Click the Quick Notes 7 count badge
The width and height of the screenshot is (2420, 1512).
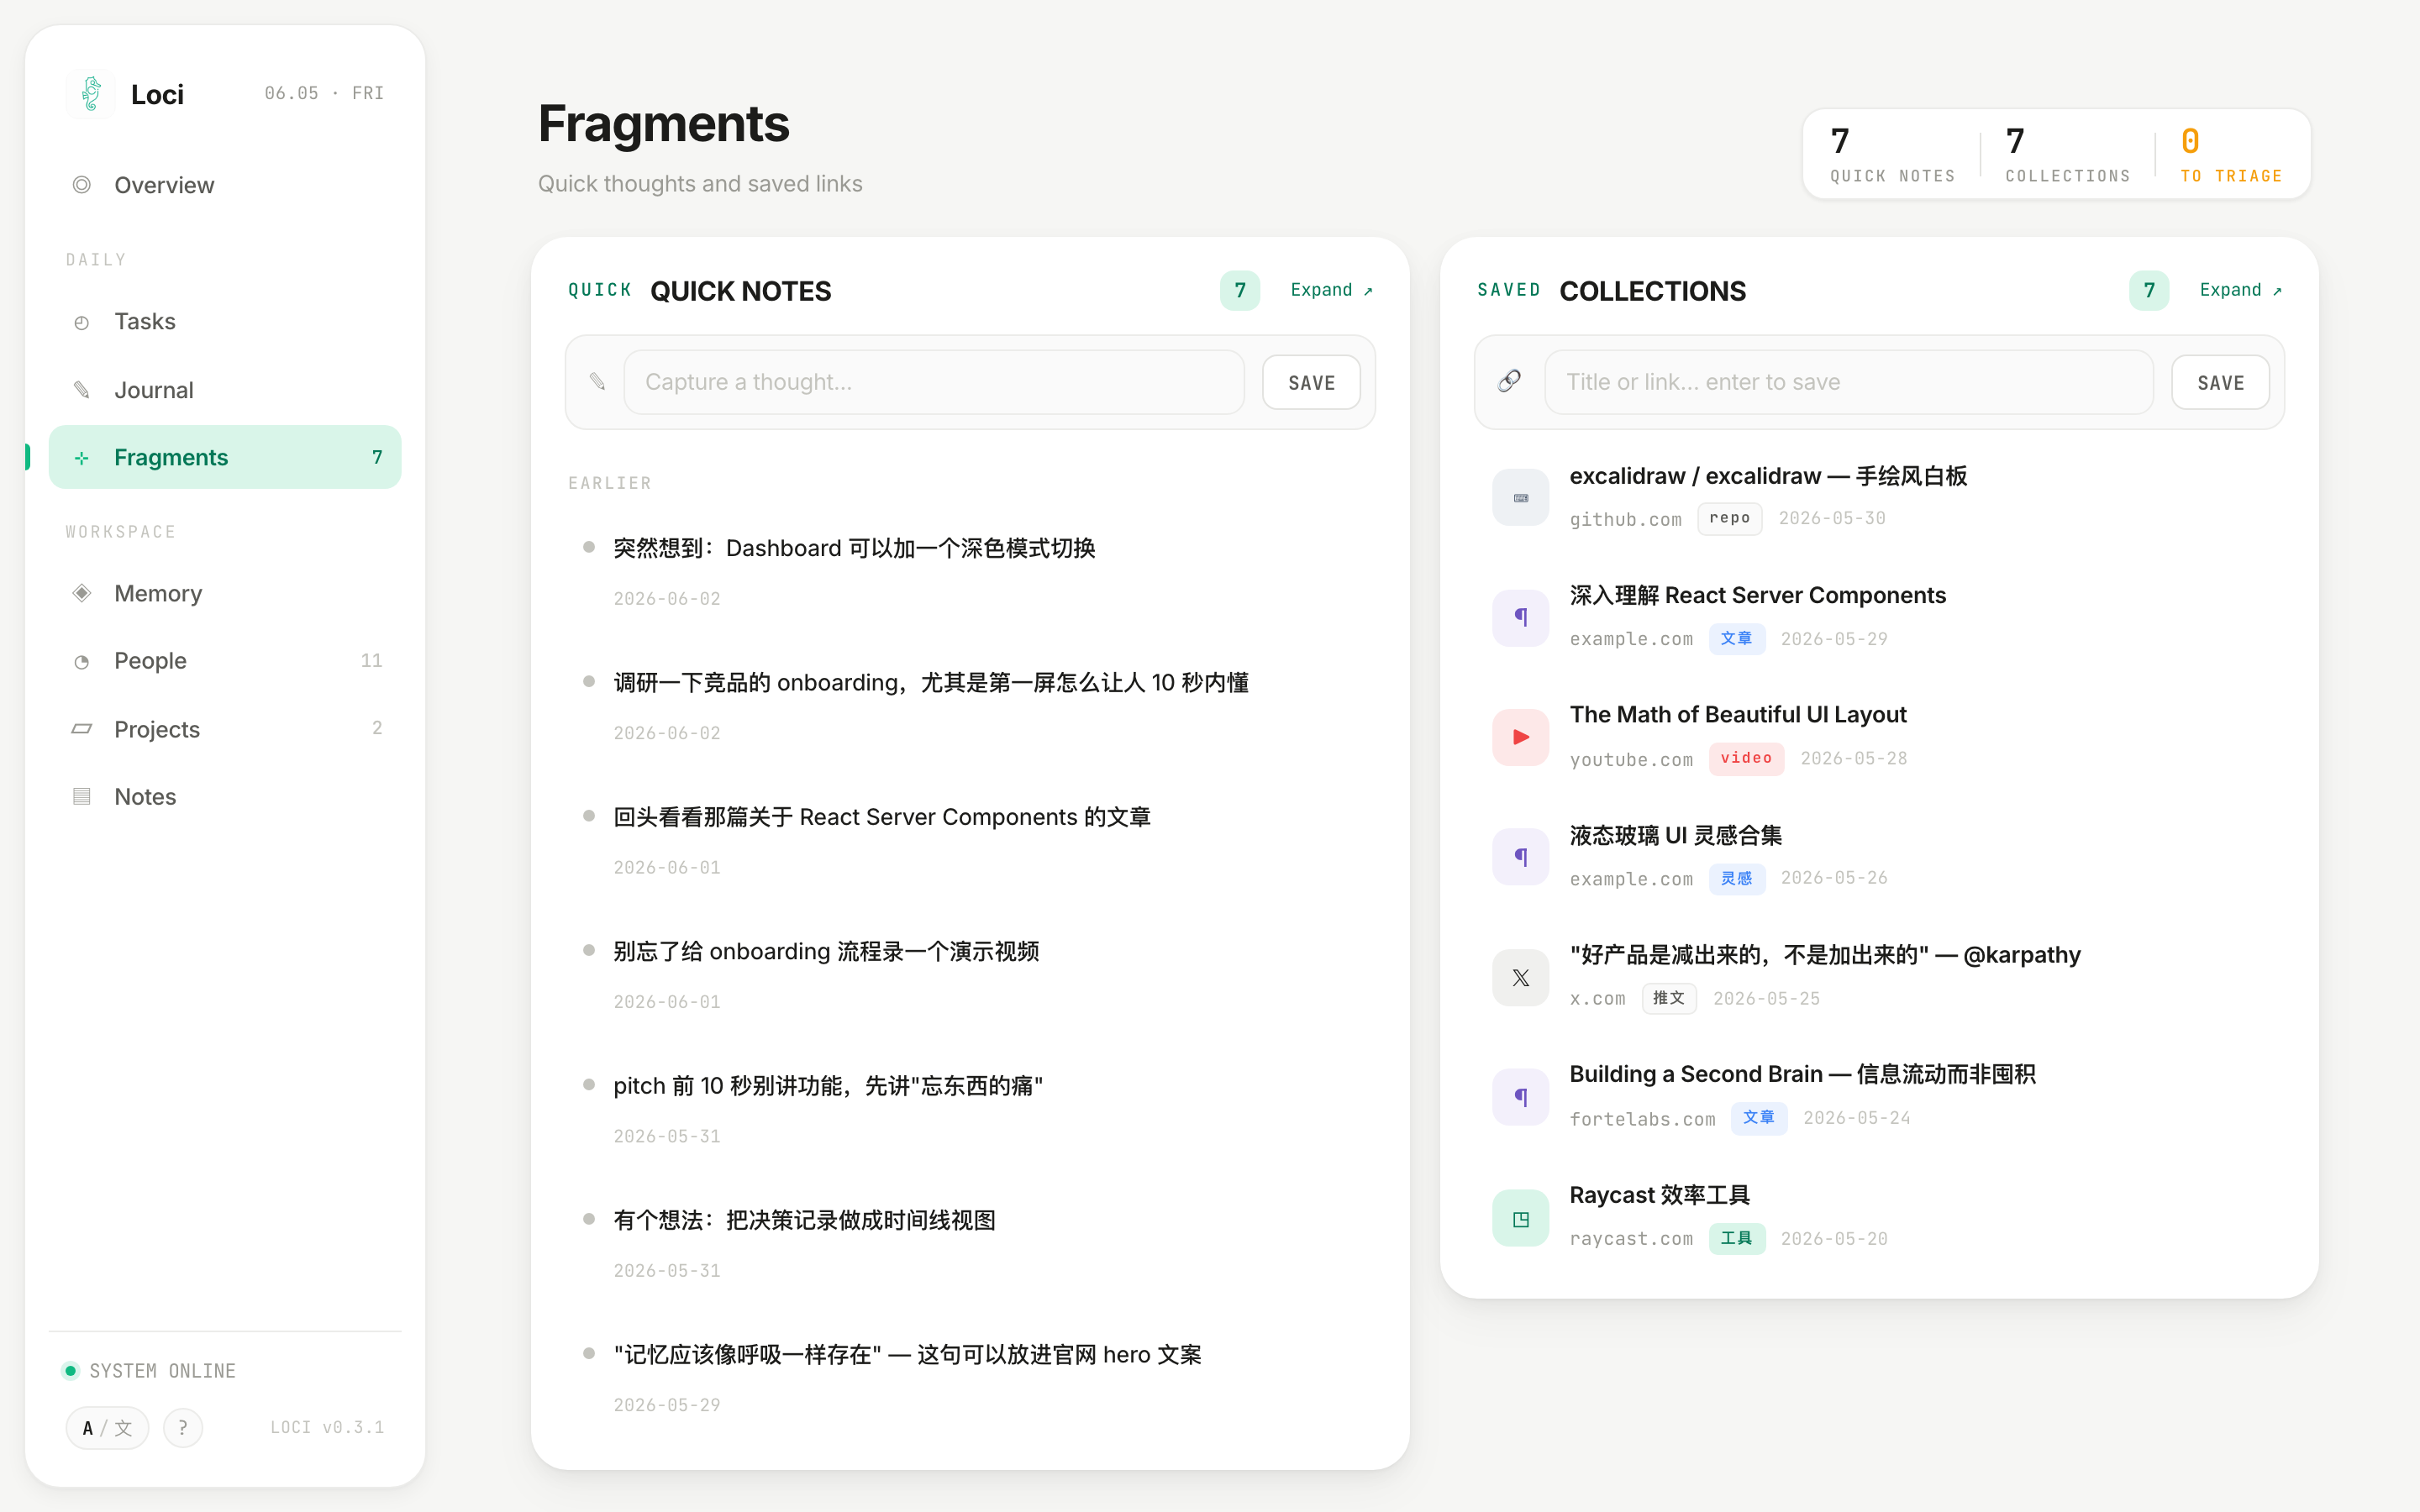(x=1240, y=290)
